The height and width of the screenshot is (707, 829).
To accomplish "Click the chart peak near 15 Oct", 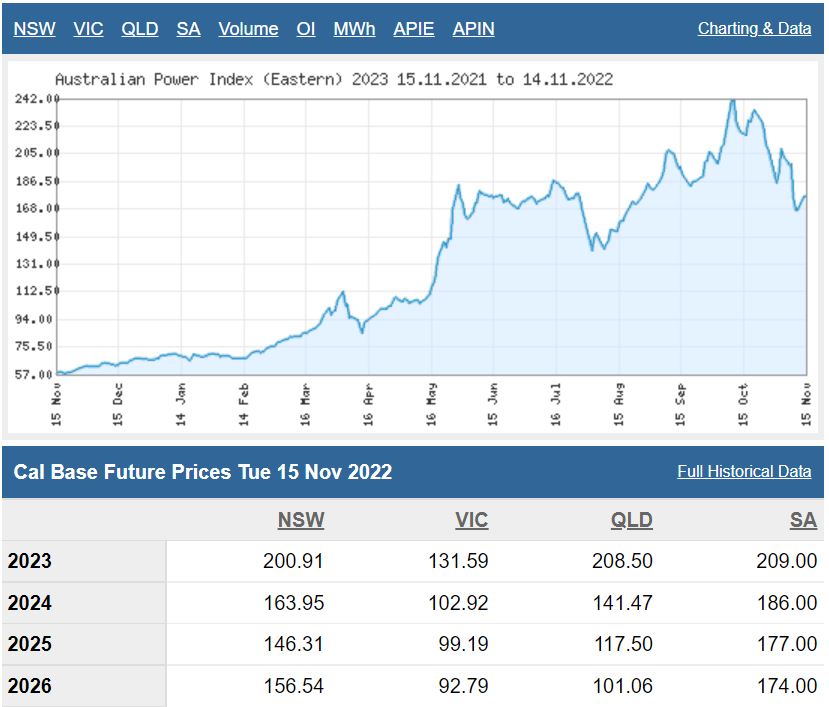I will click(733, 101).
